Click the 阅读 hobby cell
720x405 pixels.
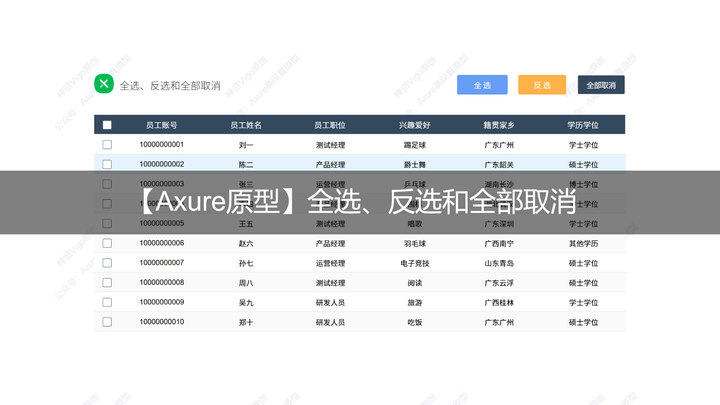415,283
